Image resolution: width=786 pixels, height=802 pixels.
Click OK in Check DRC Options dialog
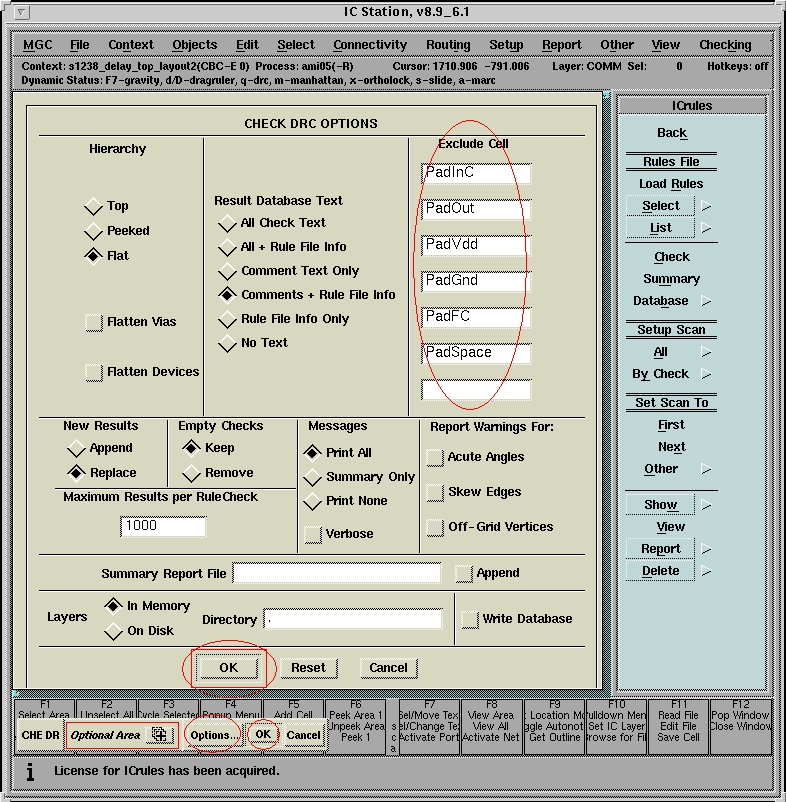[x=228, y=667]
